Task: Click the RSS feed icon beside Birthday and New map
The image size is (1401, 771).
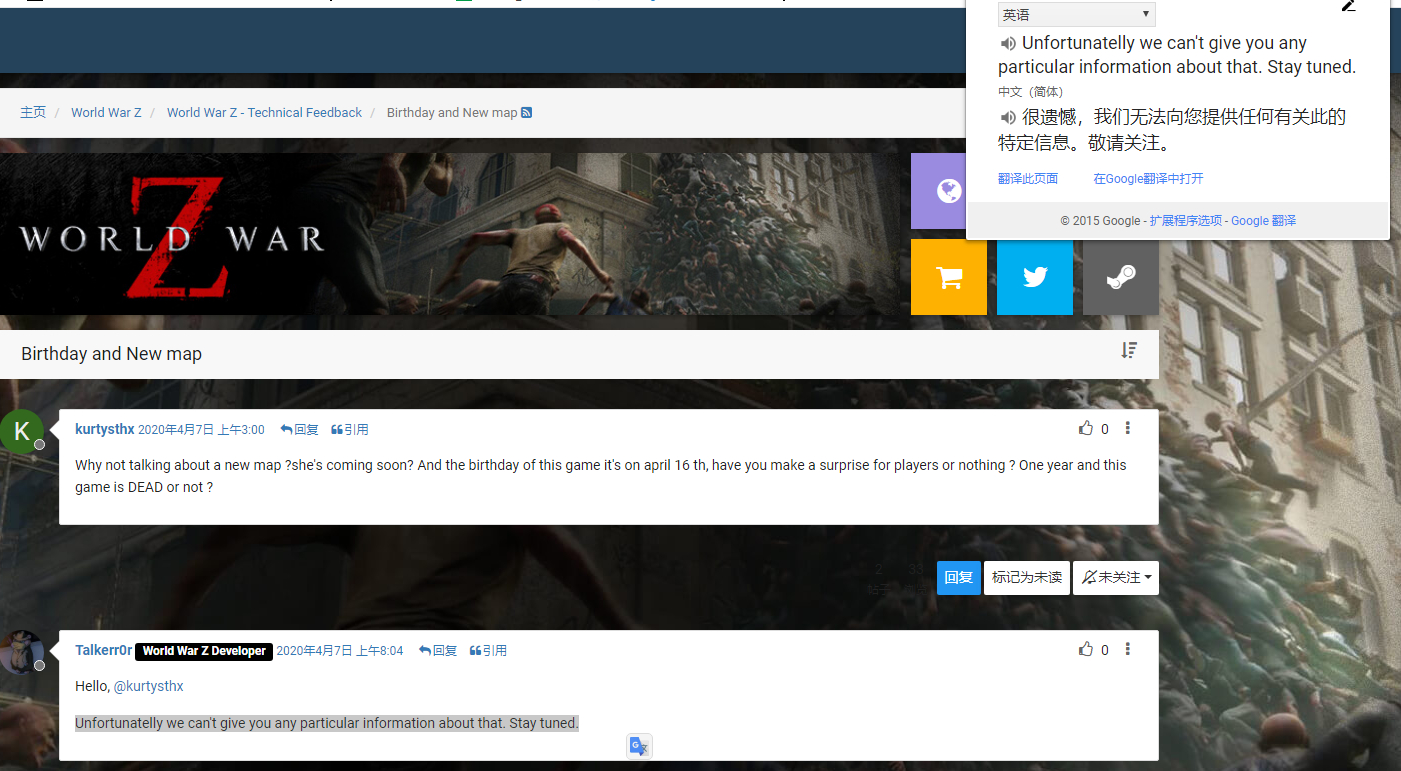Action: pyautogui.click(x=527, y=113)
